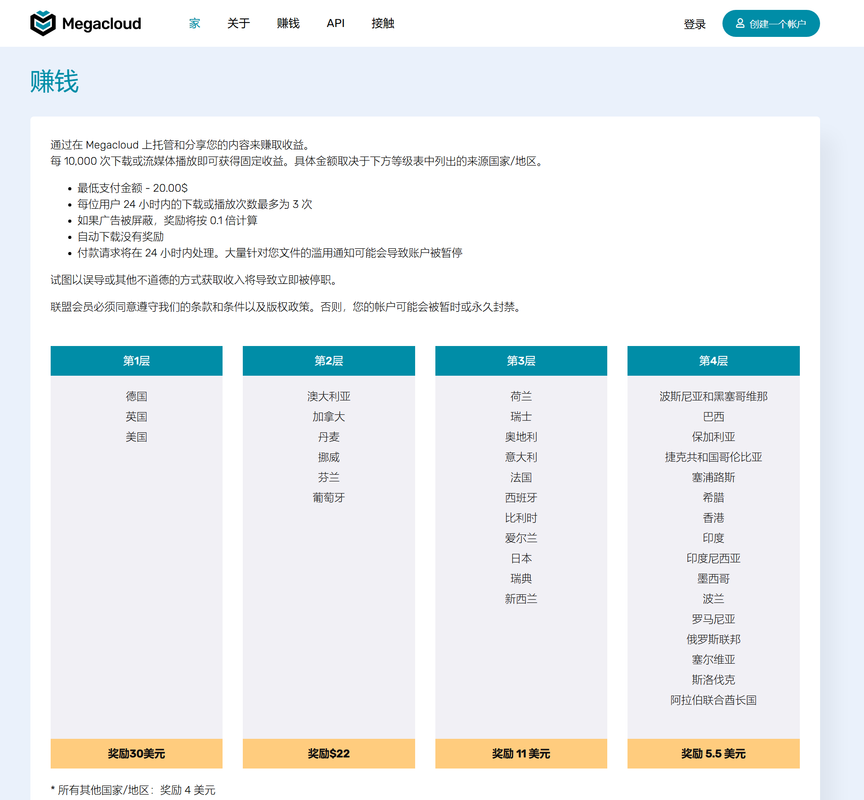The width and height of the screenshot is (864, 800).
Task: Click the Megacloud logo icon
Action: pos(42,23)
